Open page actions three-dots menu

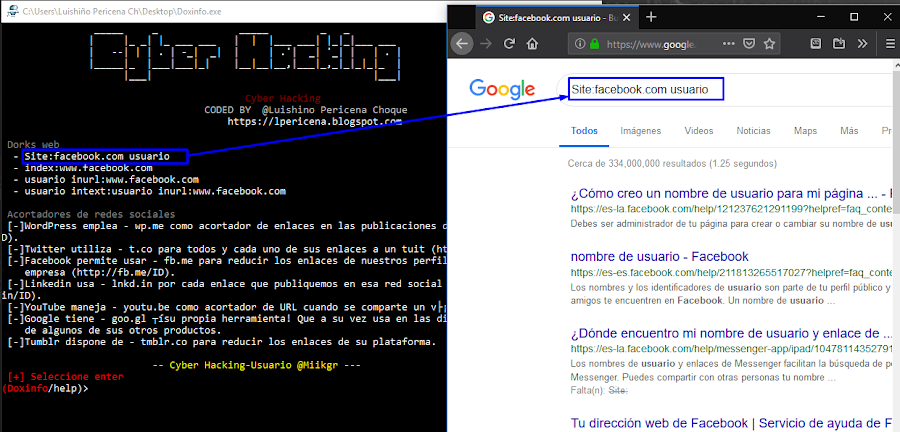728,44
